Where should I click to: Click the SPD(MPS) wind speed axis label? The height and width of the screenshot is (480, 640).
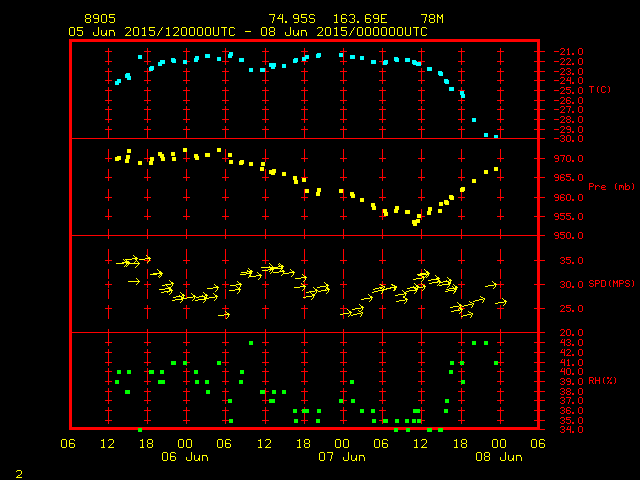(x=611, y=284)
